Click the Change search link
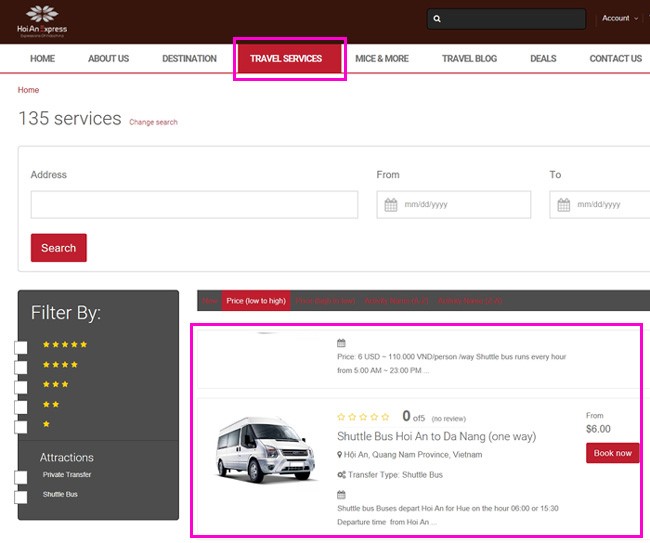This screenshot has width=650, height=543. click(153, 122)
